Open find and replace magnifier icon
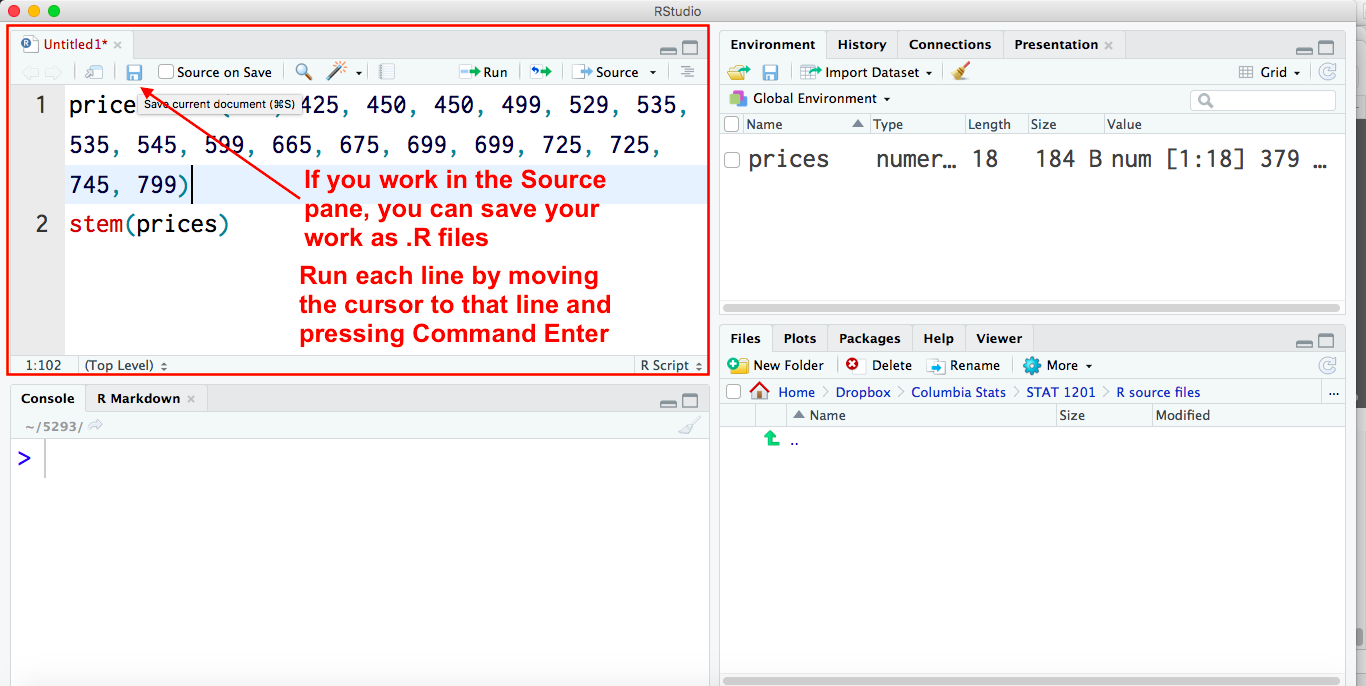Screen dimensions: 1366x686 point(303,72)
